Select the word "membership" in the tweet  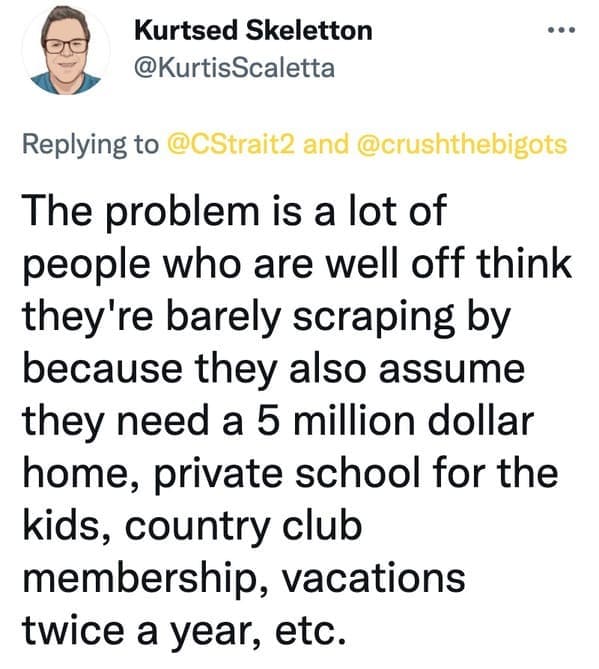[139, 580]
